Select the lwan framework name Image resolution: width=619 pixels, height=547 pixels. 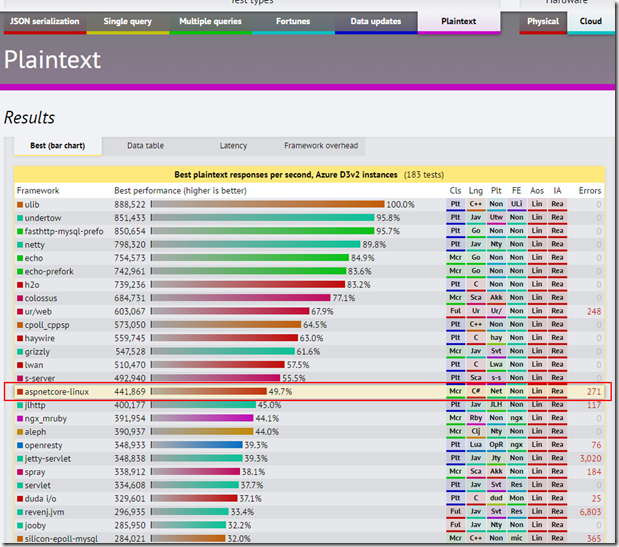pos(34,365)
